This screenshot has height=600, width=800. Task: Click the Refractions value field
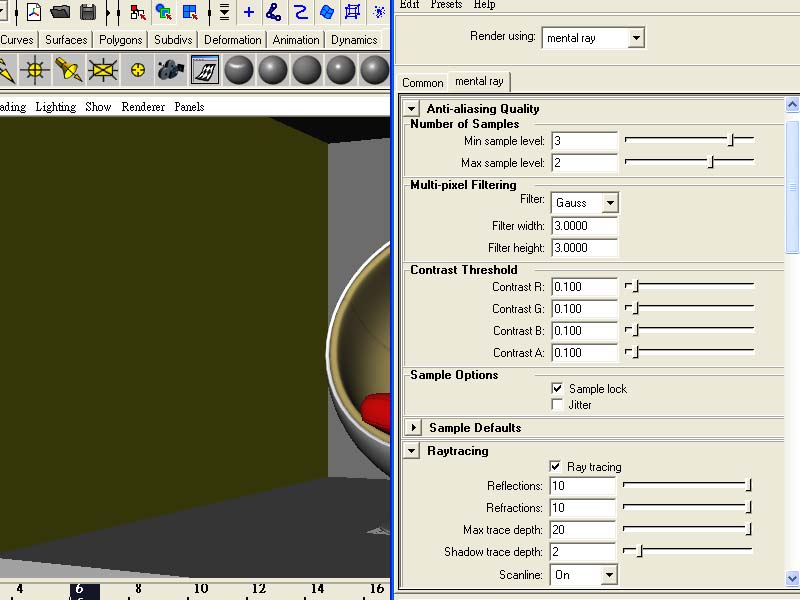(x=583, y=508)
